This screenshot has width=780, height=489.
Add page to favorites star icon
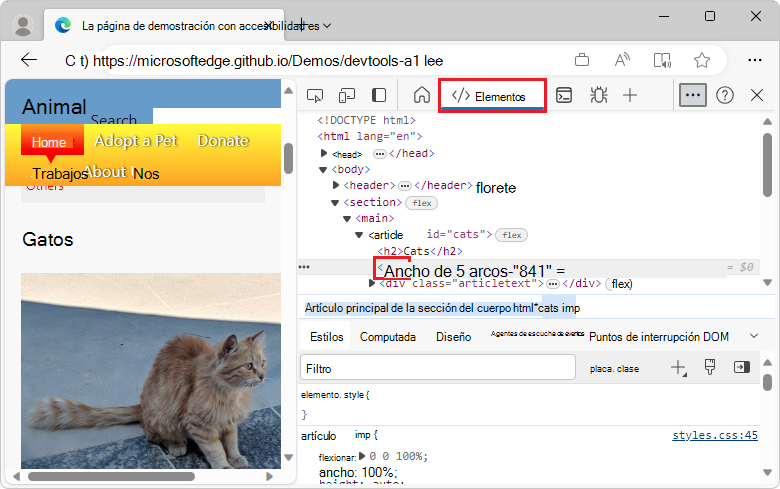tap(702, 60)
